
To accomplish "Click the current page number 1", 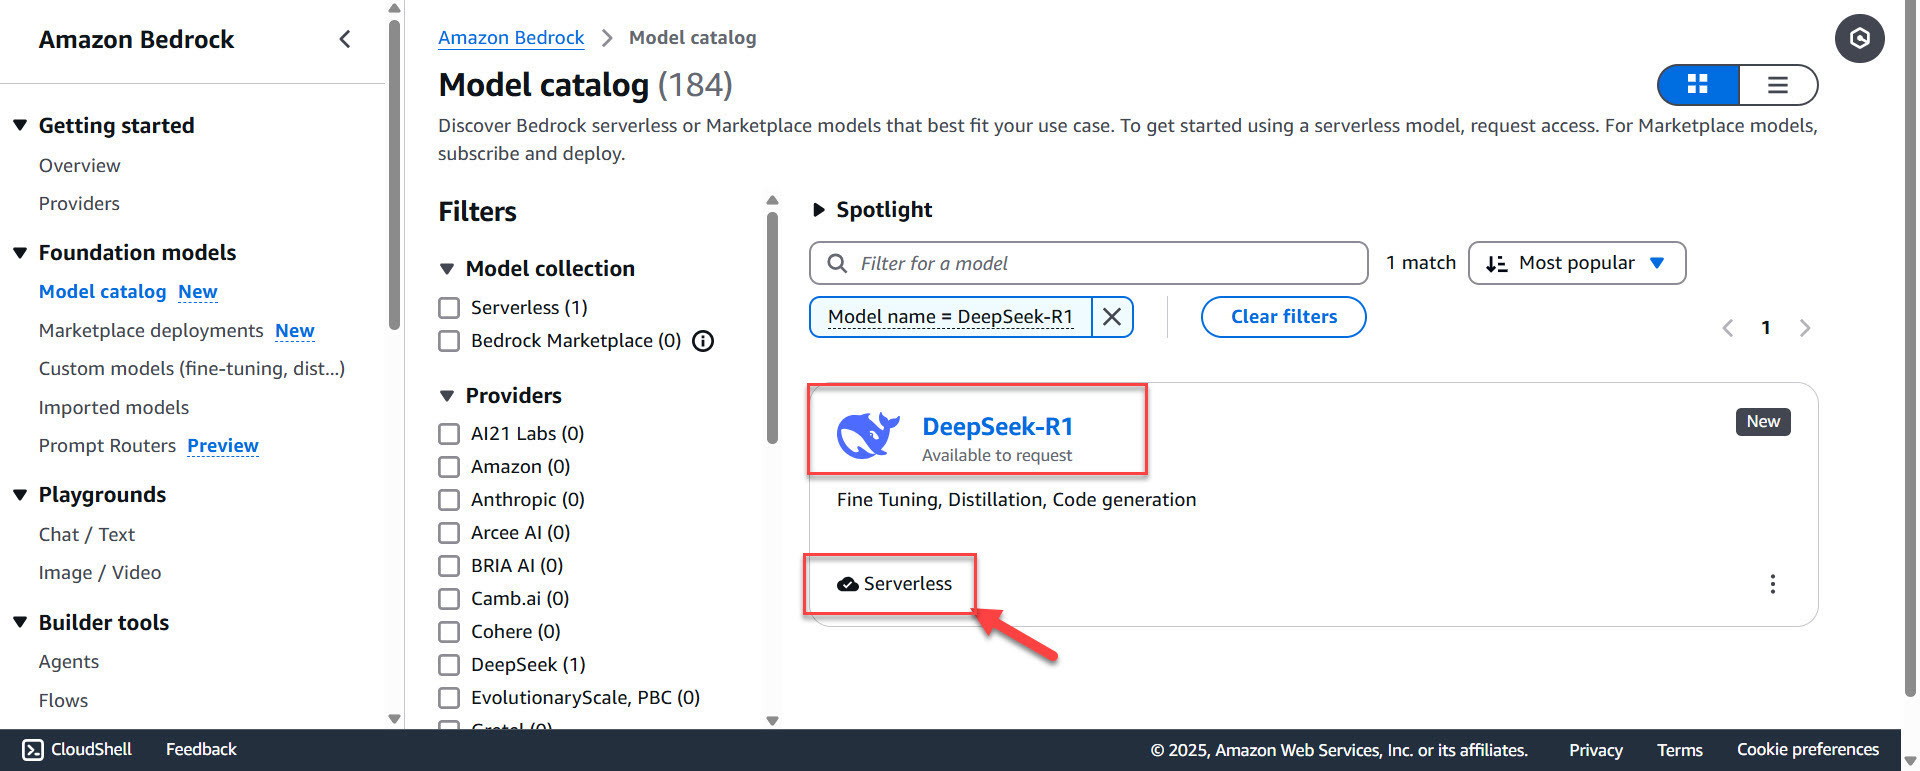I will [1766, 328].
